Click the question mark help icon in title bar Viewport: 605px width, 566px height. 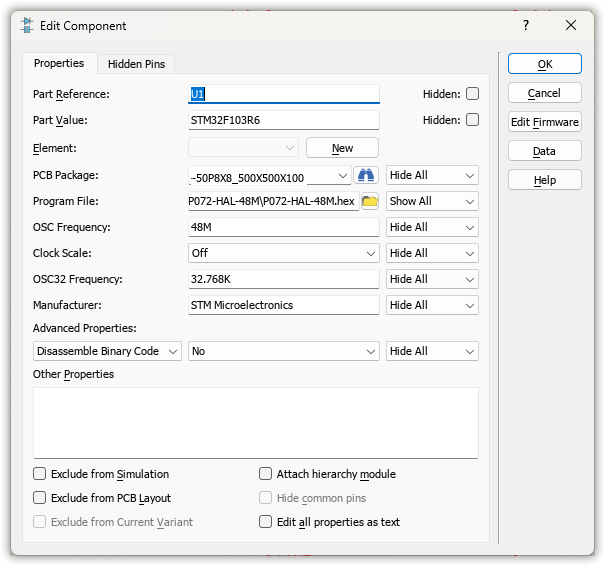[x=526, y=25]
